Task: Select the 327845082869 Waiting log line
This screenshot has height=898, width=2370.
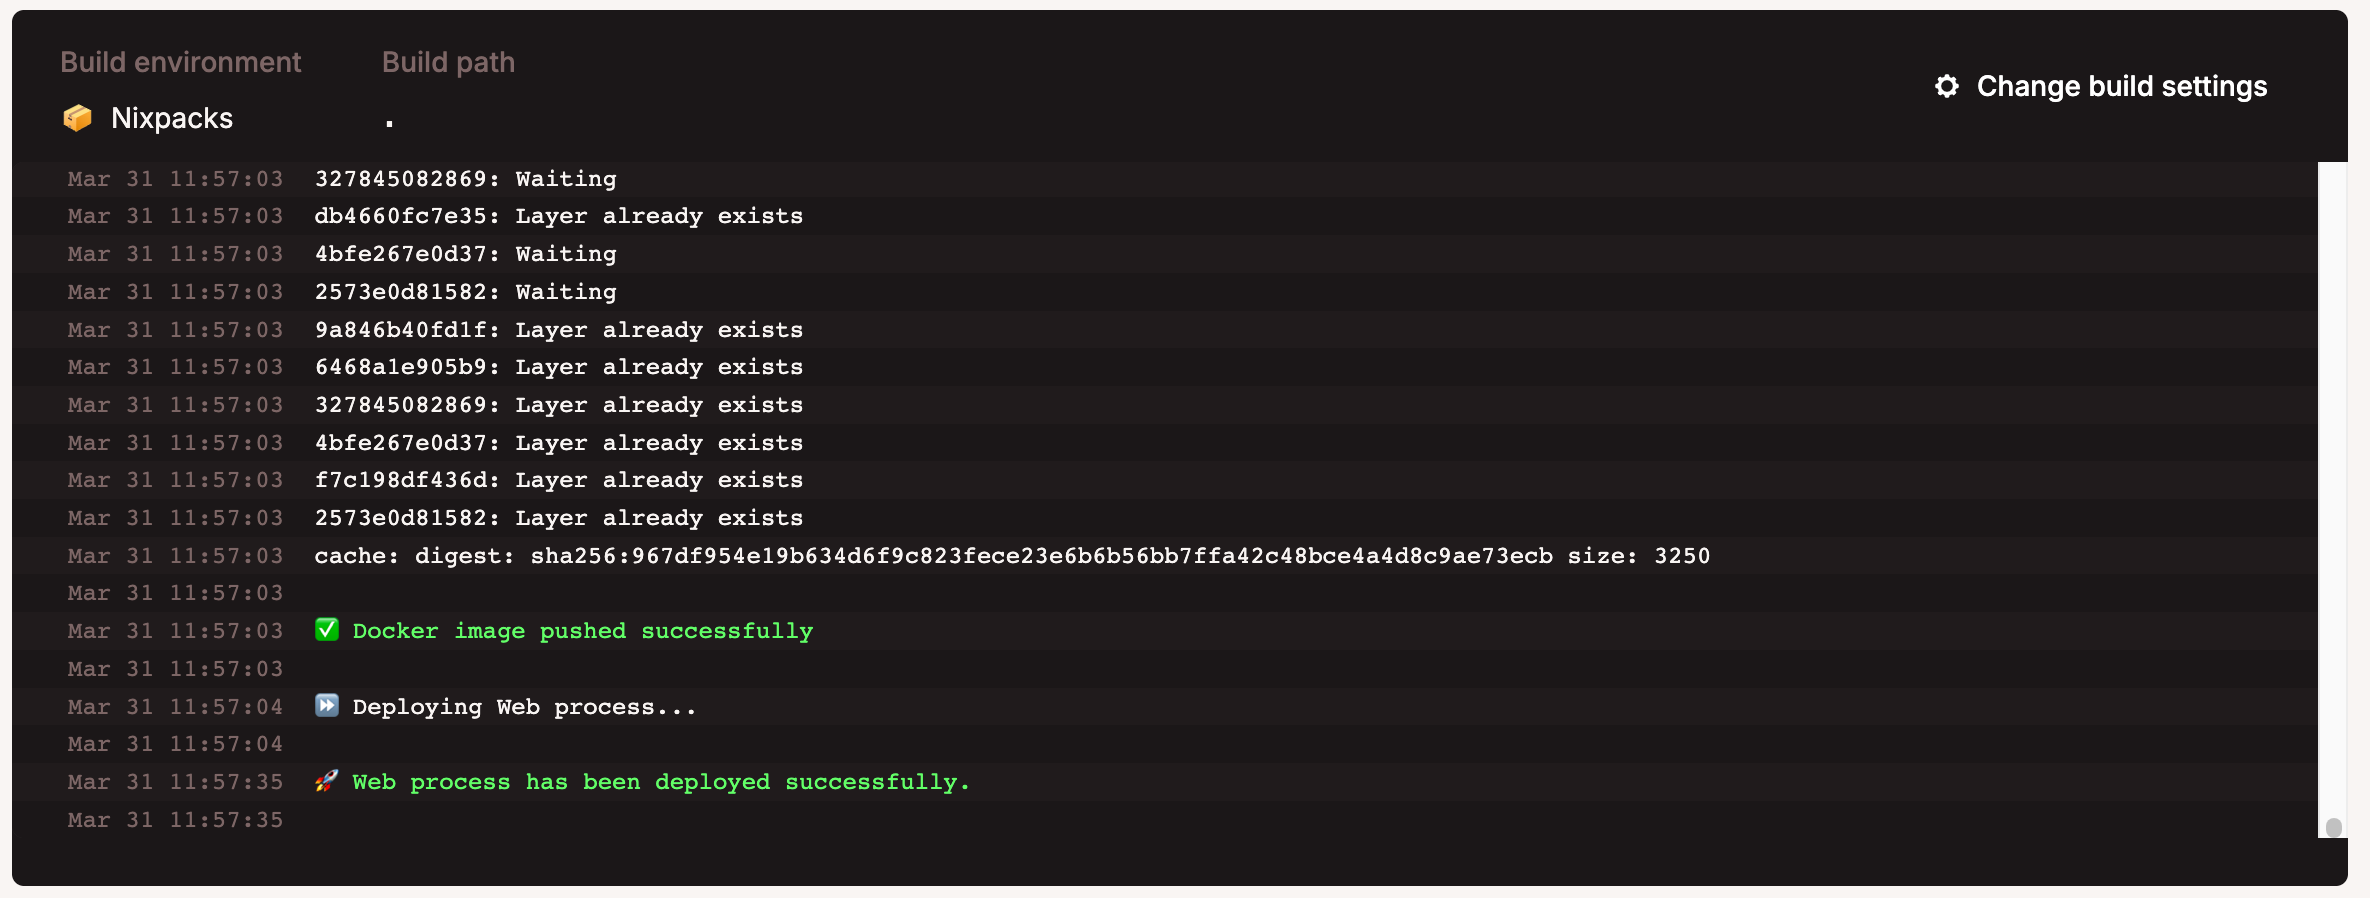Action: point(465,178)
